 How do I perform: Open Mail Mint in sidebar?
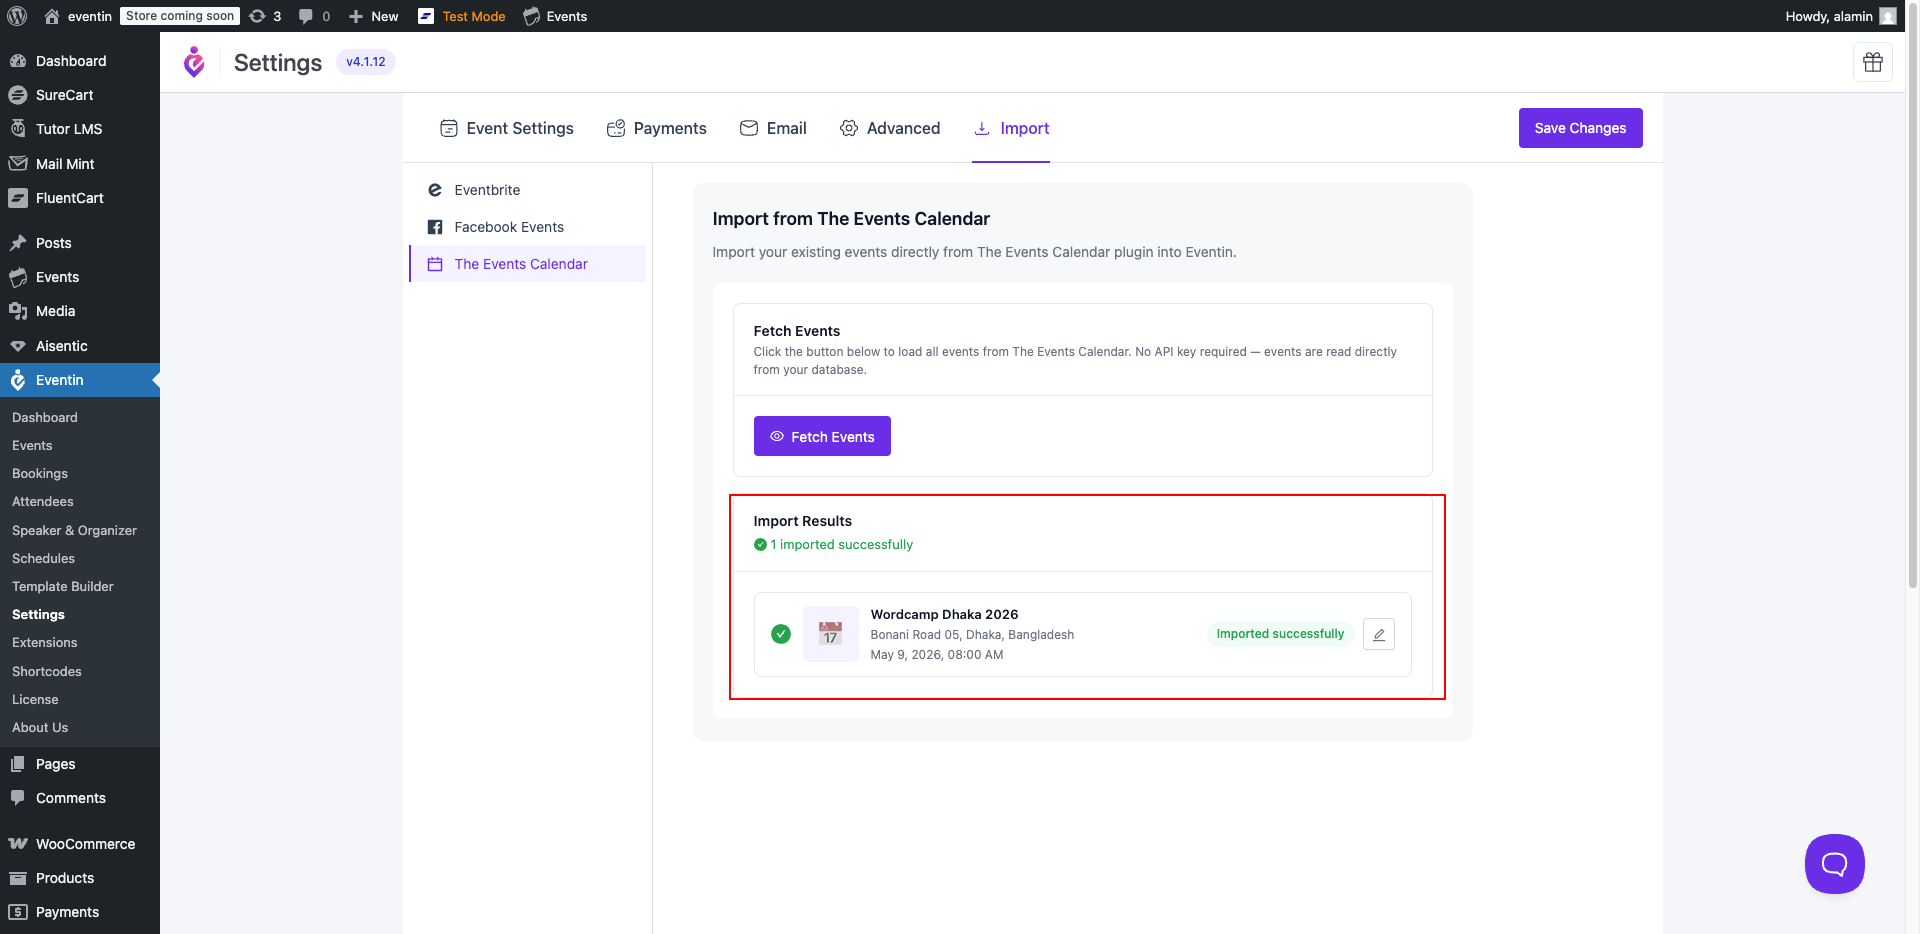pos(80,164)
